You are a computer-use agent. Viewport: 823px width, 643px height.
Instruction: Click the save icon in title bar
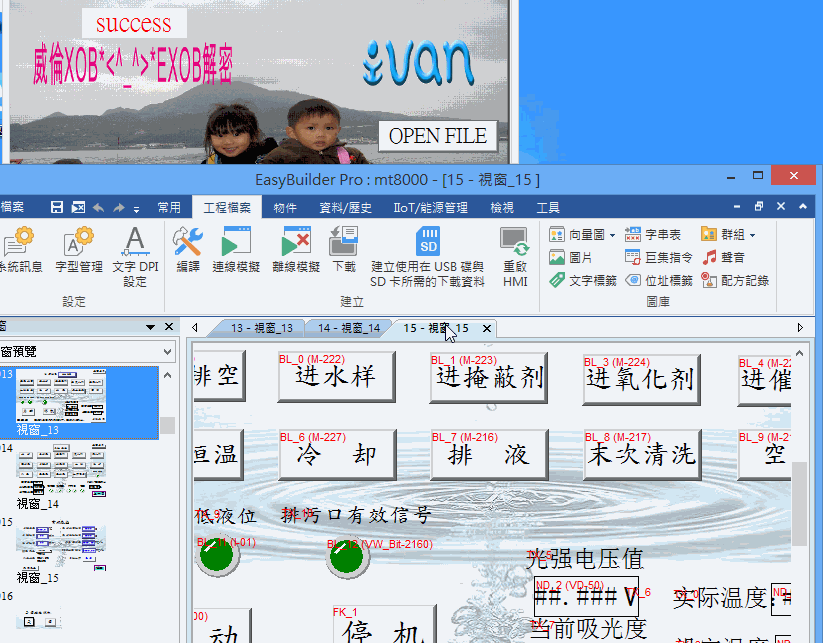[57, 208]
